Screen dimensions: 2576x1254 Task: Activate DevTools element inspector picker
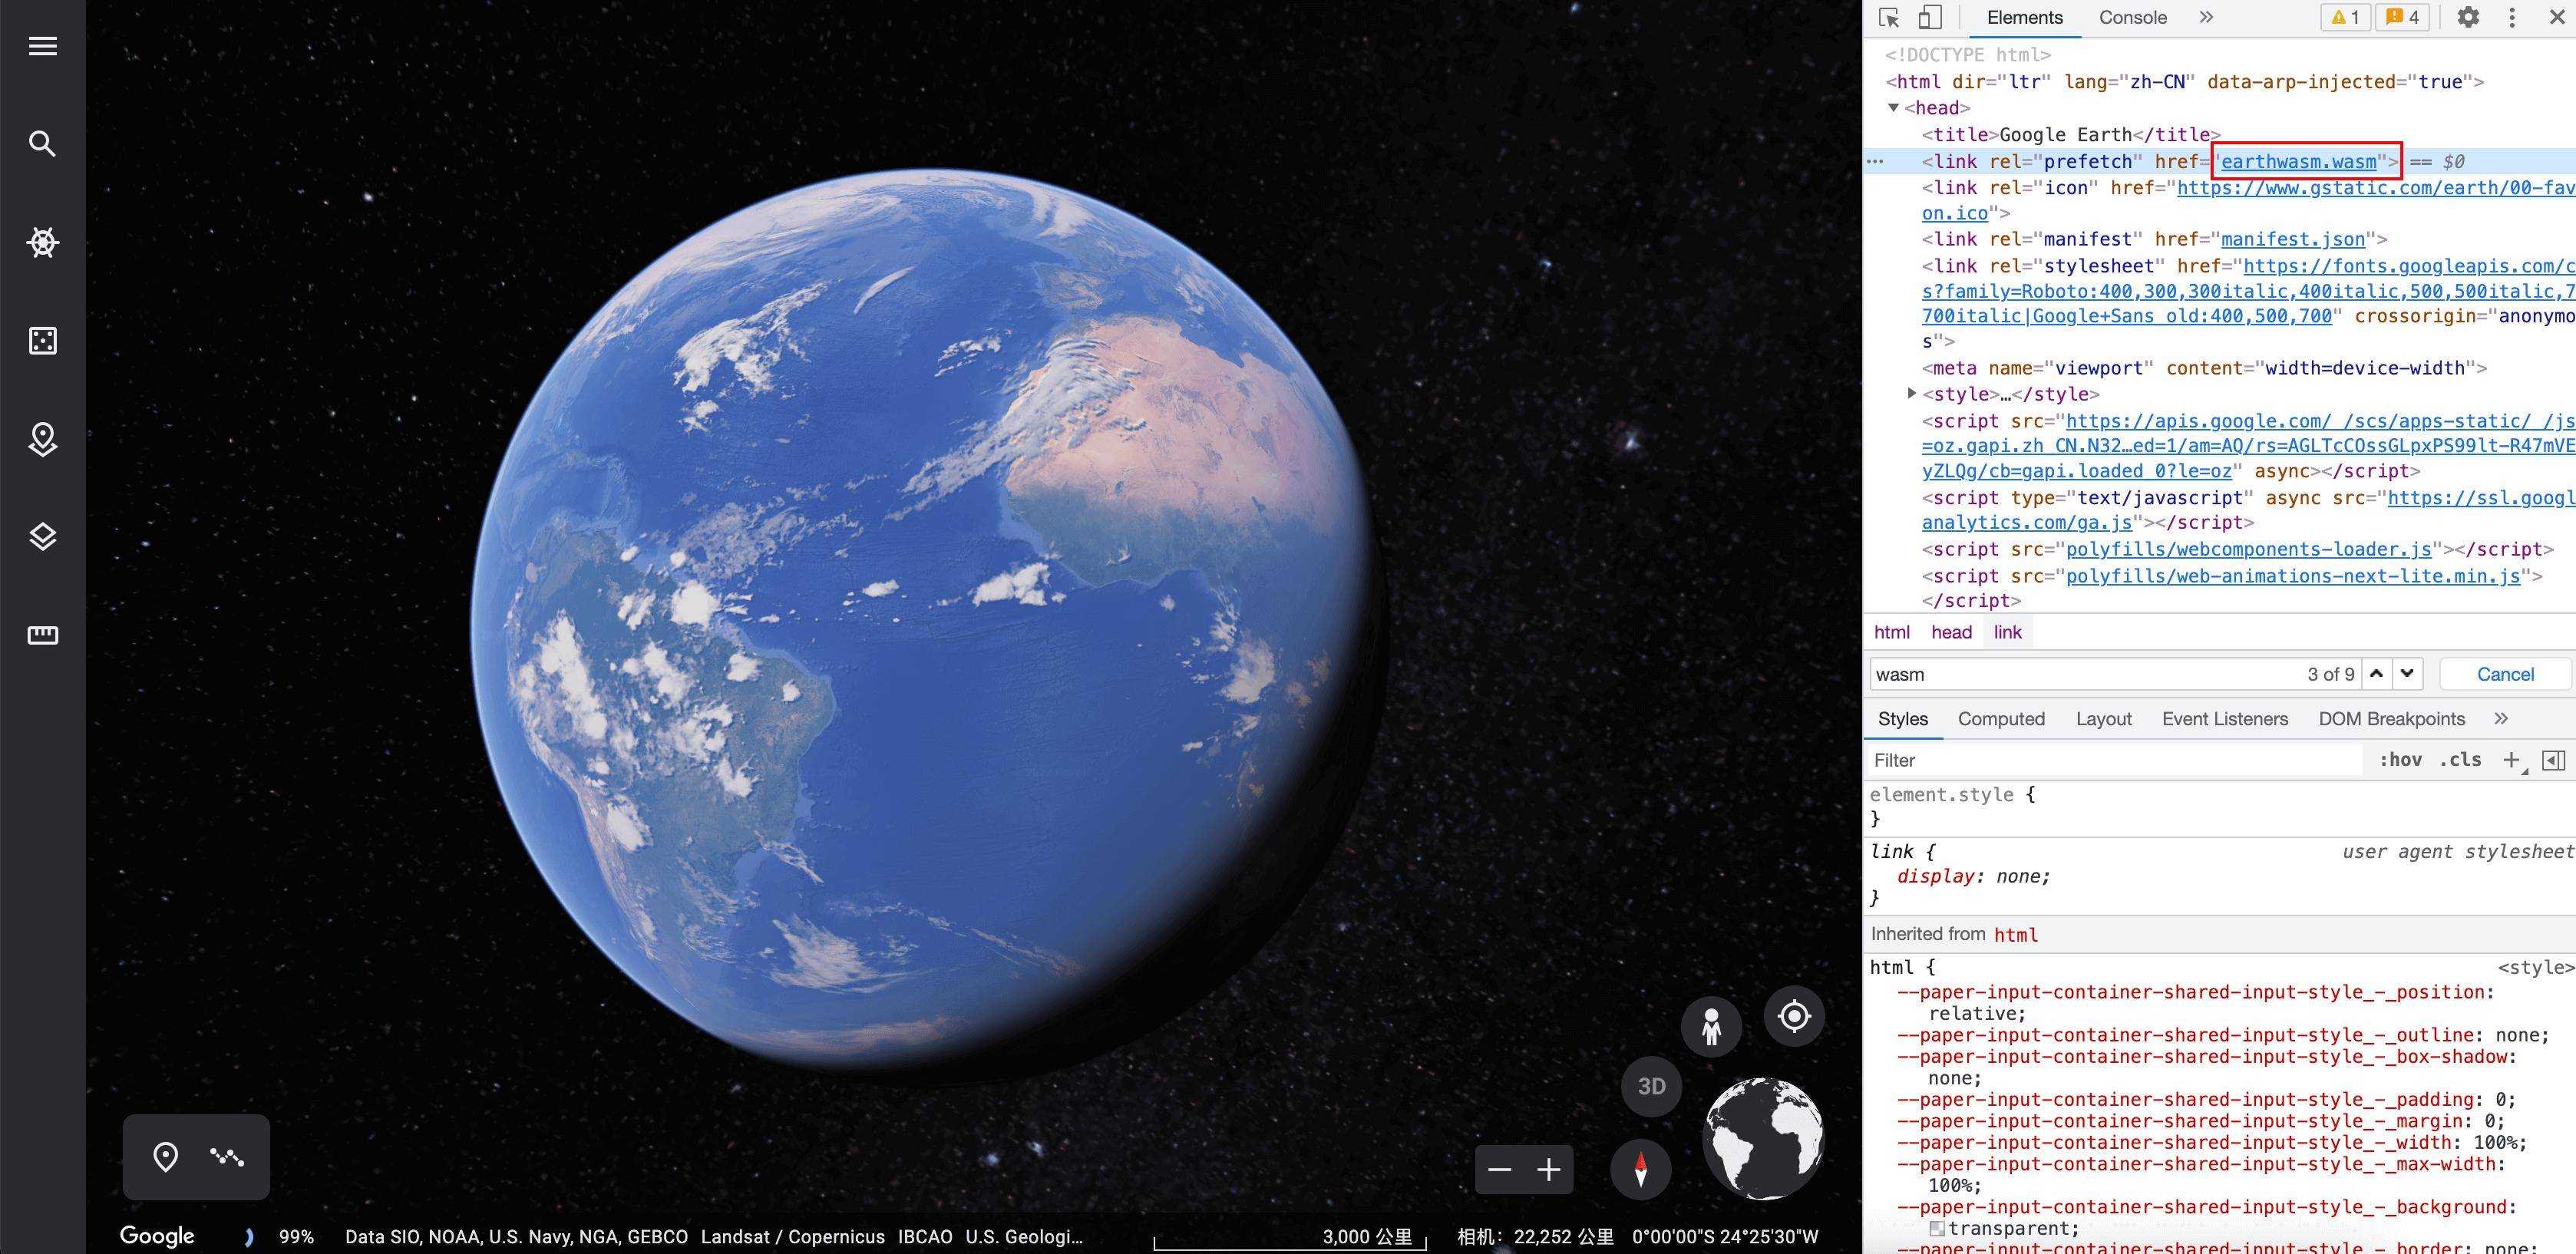pyautogui.click(x=1889, y=18)
